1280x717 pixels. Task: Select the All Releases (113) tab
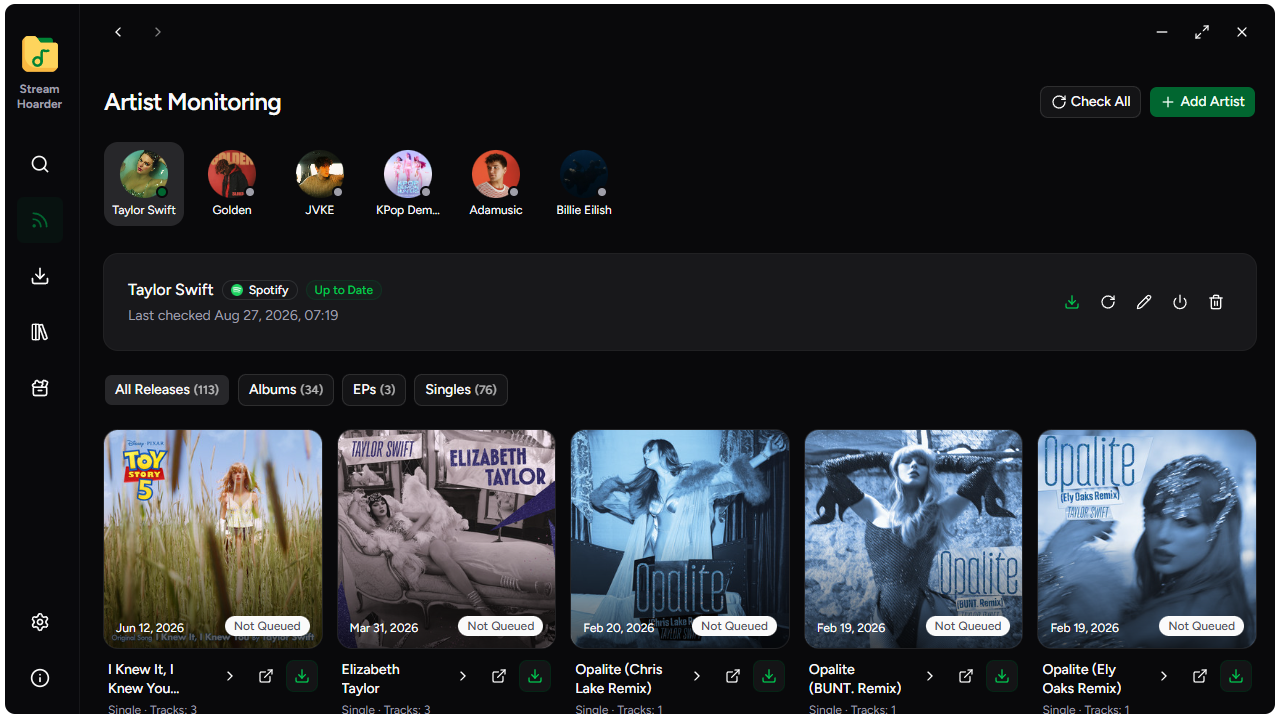[167, 390]
